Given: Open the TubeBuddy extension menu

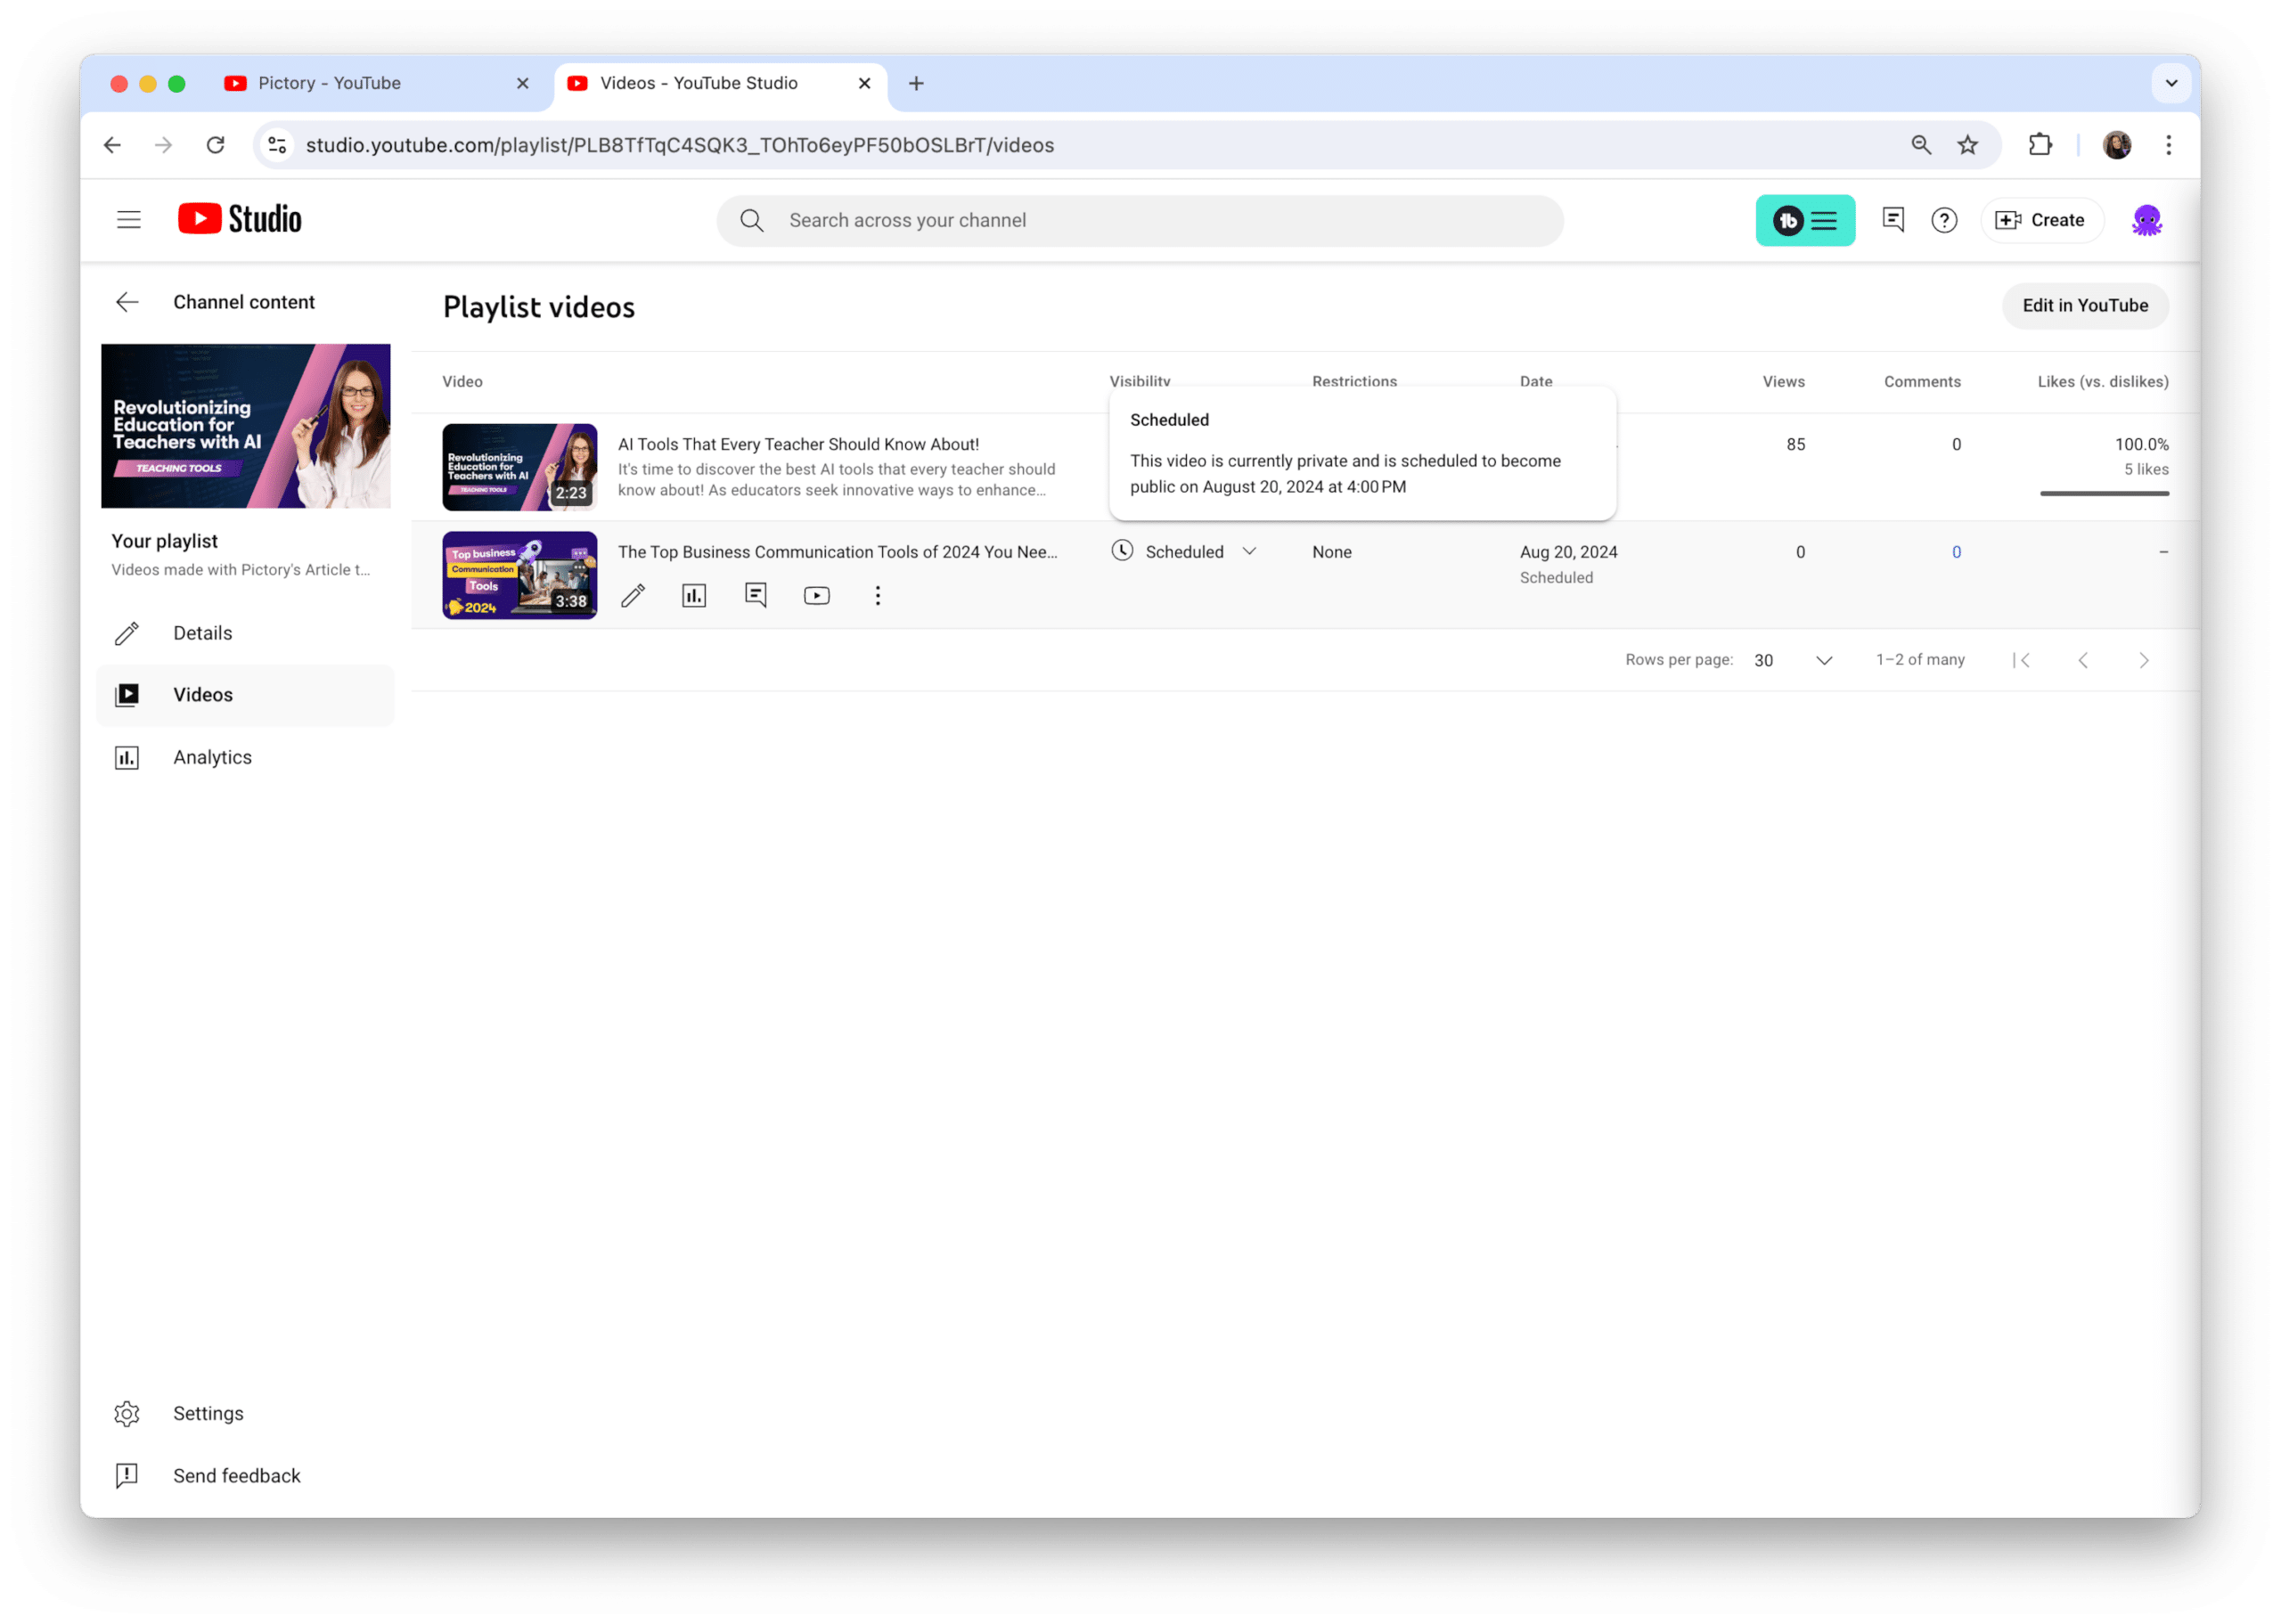Looking at the screenshot, I should pos(1805,221).
